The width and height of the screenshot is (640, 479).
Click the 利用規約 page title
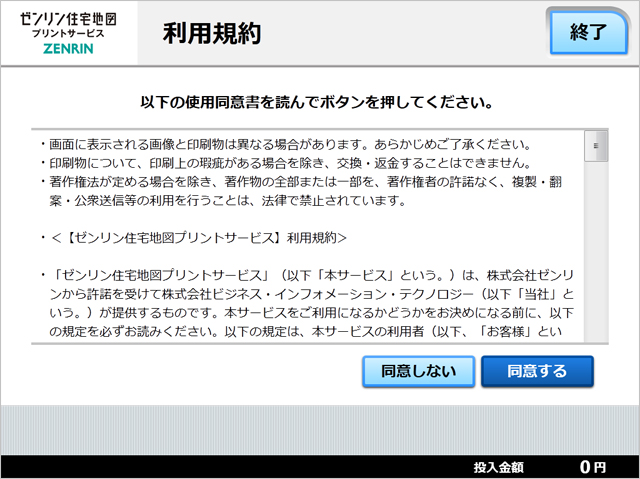click(x=212, y=33)
